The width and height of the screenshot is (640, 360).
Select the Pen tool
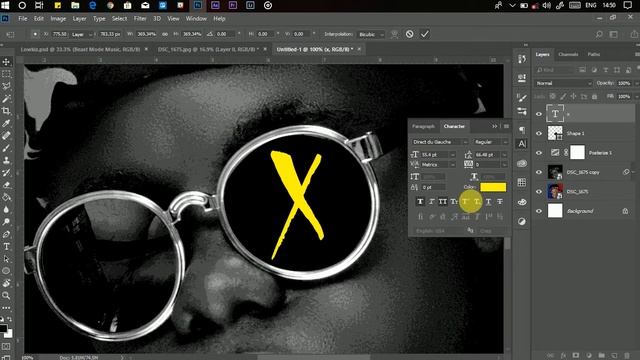click(6, 234)
